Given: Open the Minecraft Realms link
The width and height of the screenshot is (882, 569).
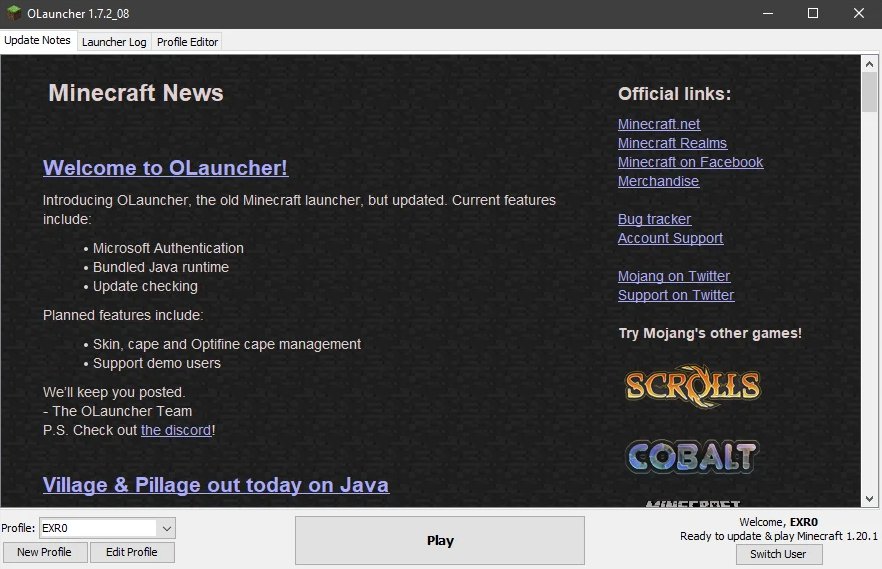Looking at the screenshot, I should click(672, 143).
